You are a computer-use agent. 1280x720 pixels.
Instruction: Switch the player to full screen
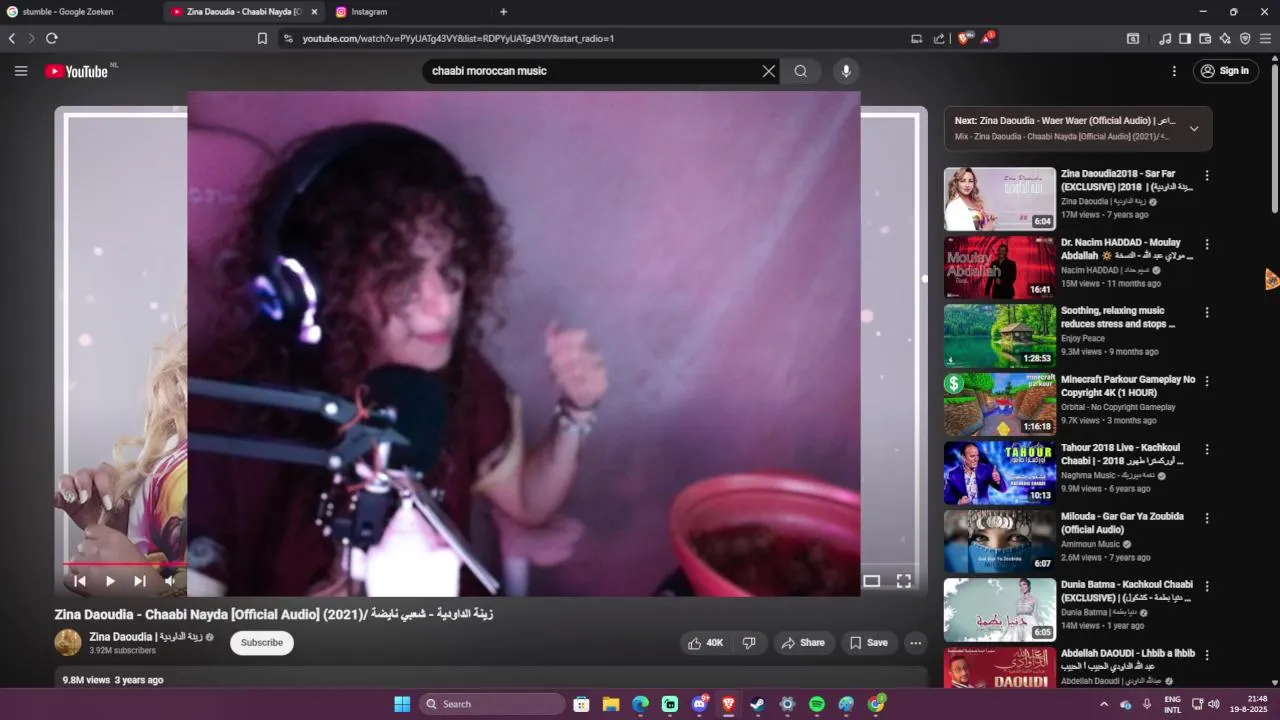(x=904, y=581)
